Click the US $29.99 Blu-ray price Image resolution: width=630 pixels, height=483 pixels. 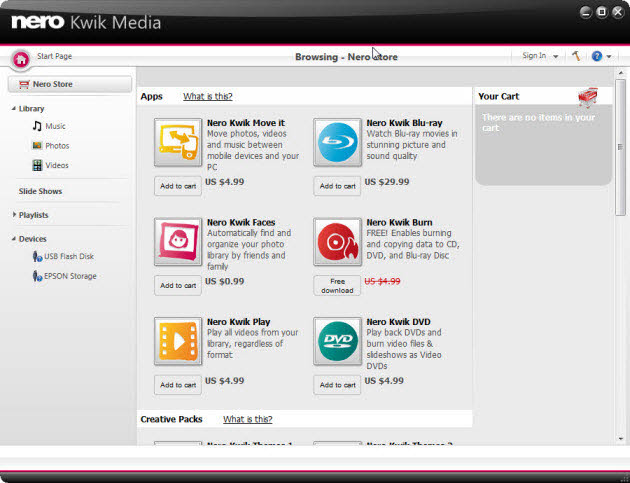click(x=387, y=182)
